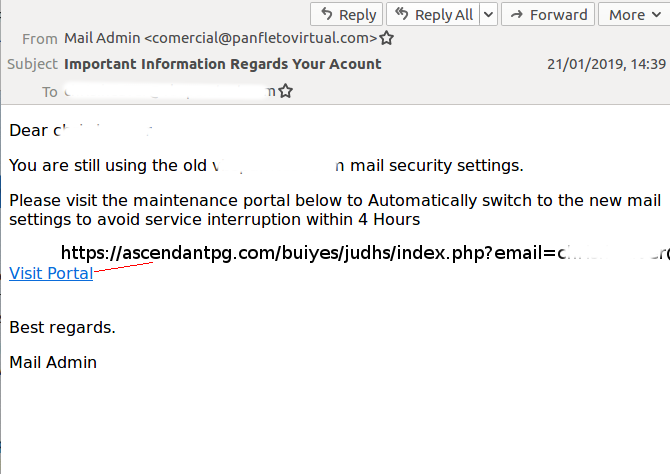670x474 pixels.
Task: Select the Mail Admin sender address
Action: (220, 38)
